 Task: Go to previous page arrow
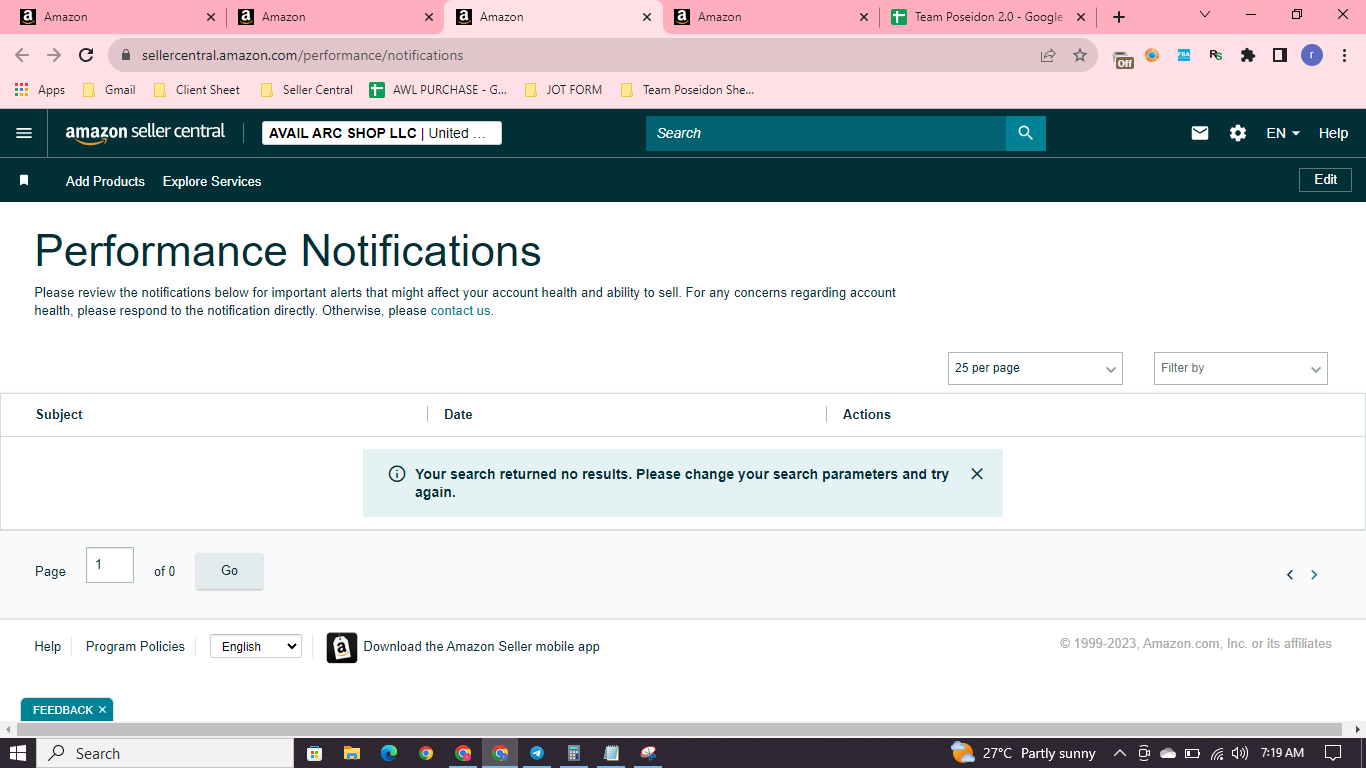coord(1290,575)
